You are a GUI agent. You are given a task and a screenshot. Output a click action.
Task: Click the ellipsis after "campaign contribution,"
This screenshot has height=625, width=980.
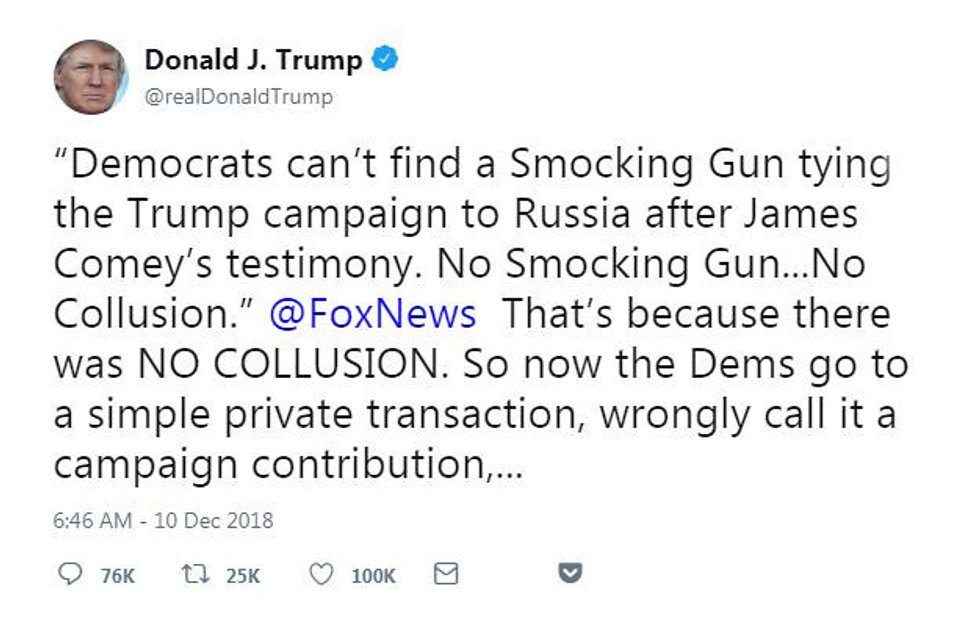pyautogui.click(x=508, y=465)
